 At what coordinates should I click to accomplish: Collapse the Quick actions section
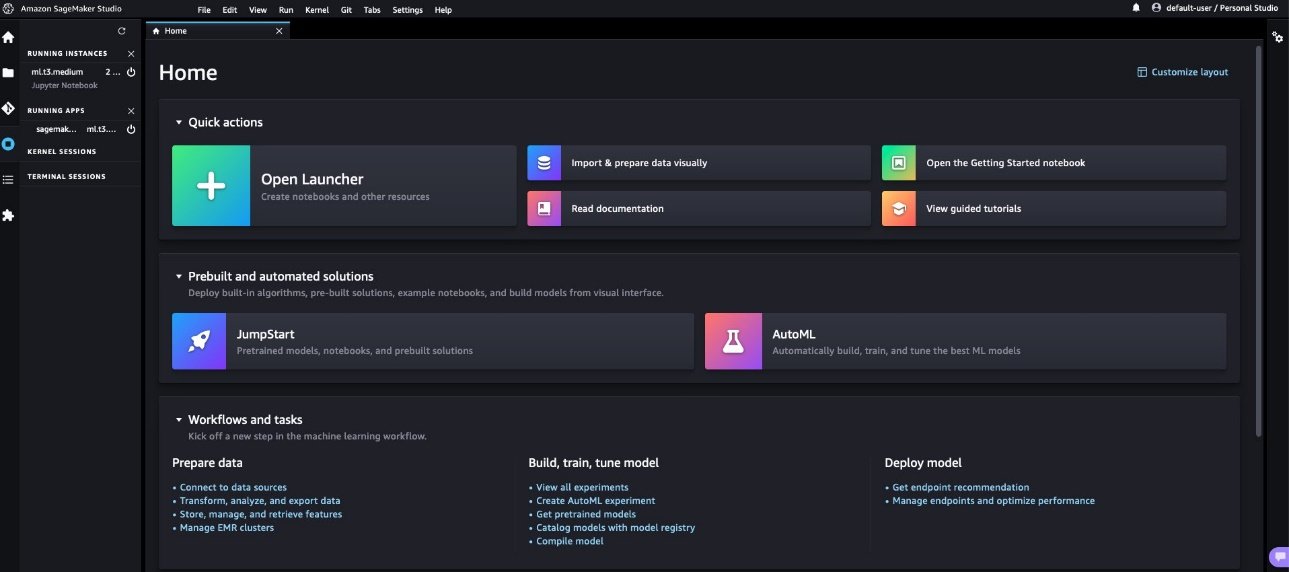click(179, 122)
